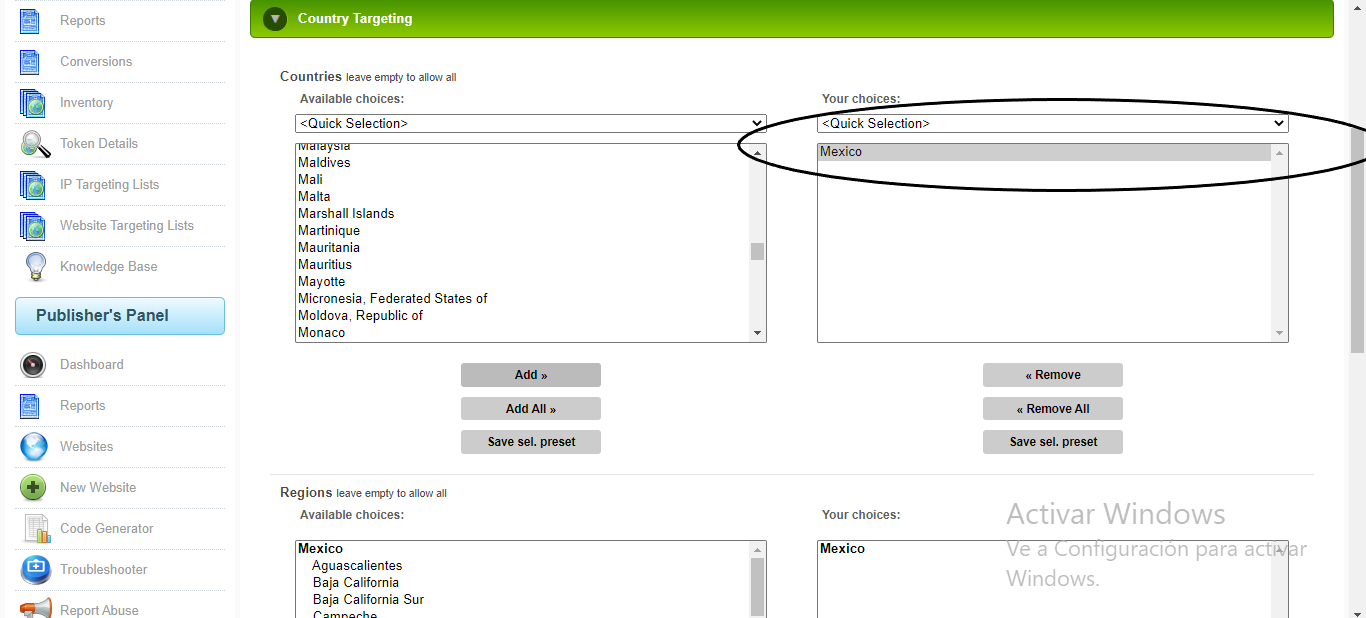Click the Dashboard gauge icon
This screenshot has height=618, width=1366.
coord(33,365)
